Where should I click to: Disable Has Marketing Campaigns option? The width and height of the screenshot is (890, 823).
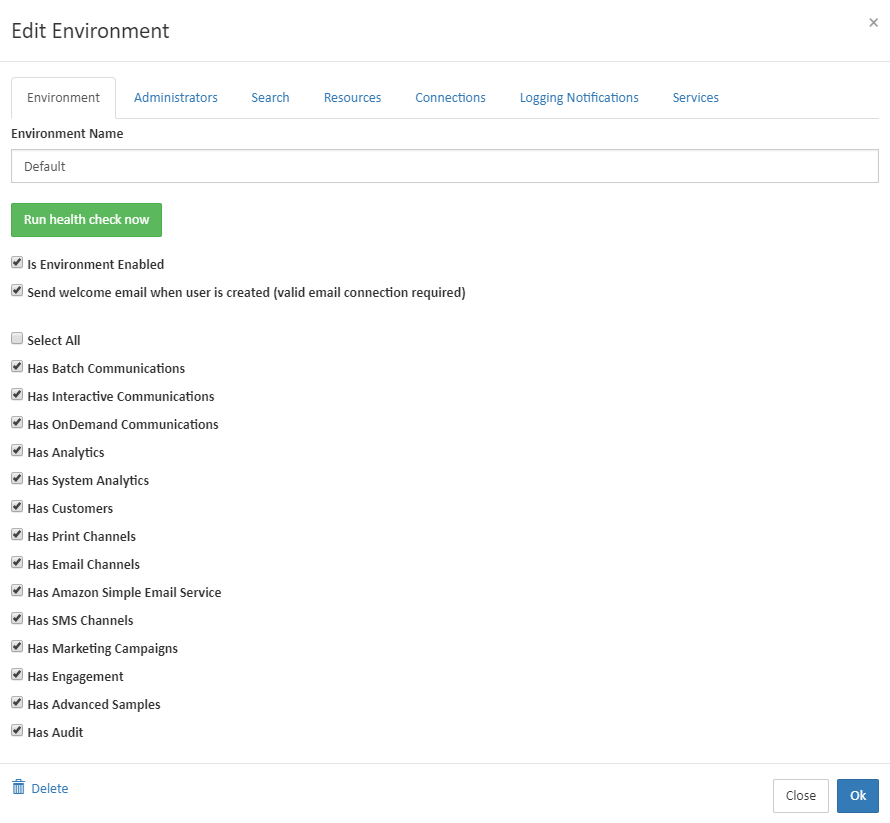pos(17,646)
